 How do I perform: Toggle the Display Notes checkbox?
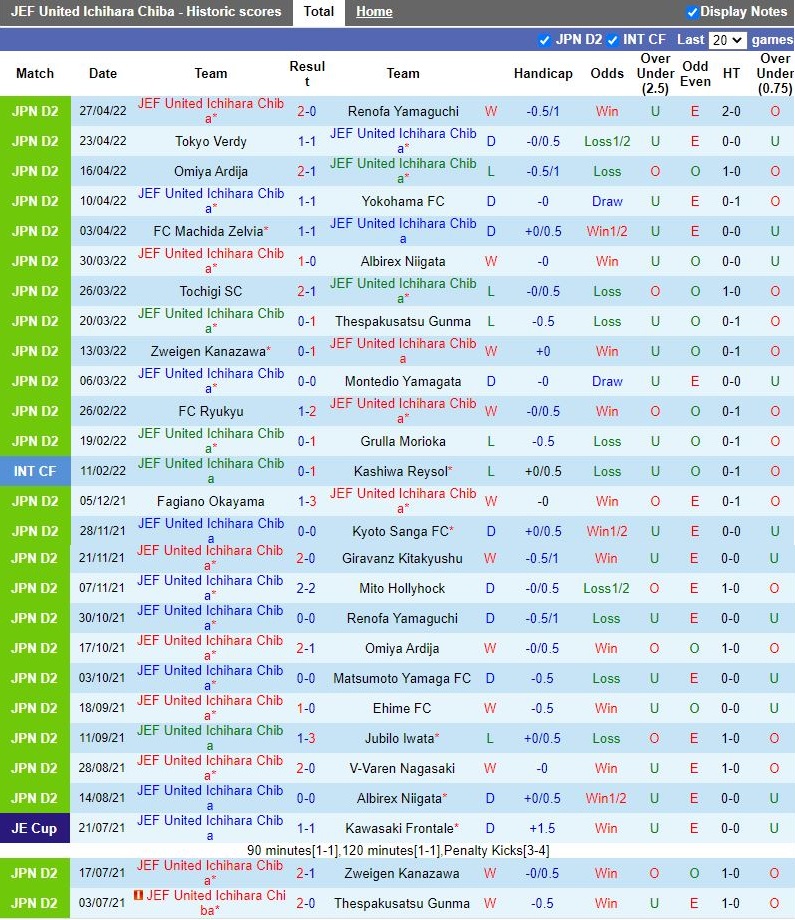tap(692, 12)
